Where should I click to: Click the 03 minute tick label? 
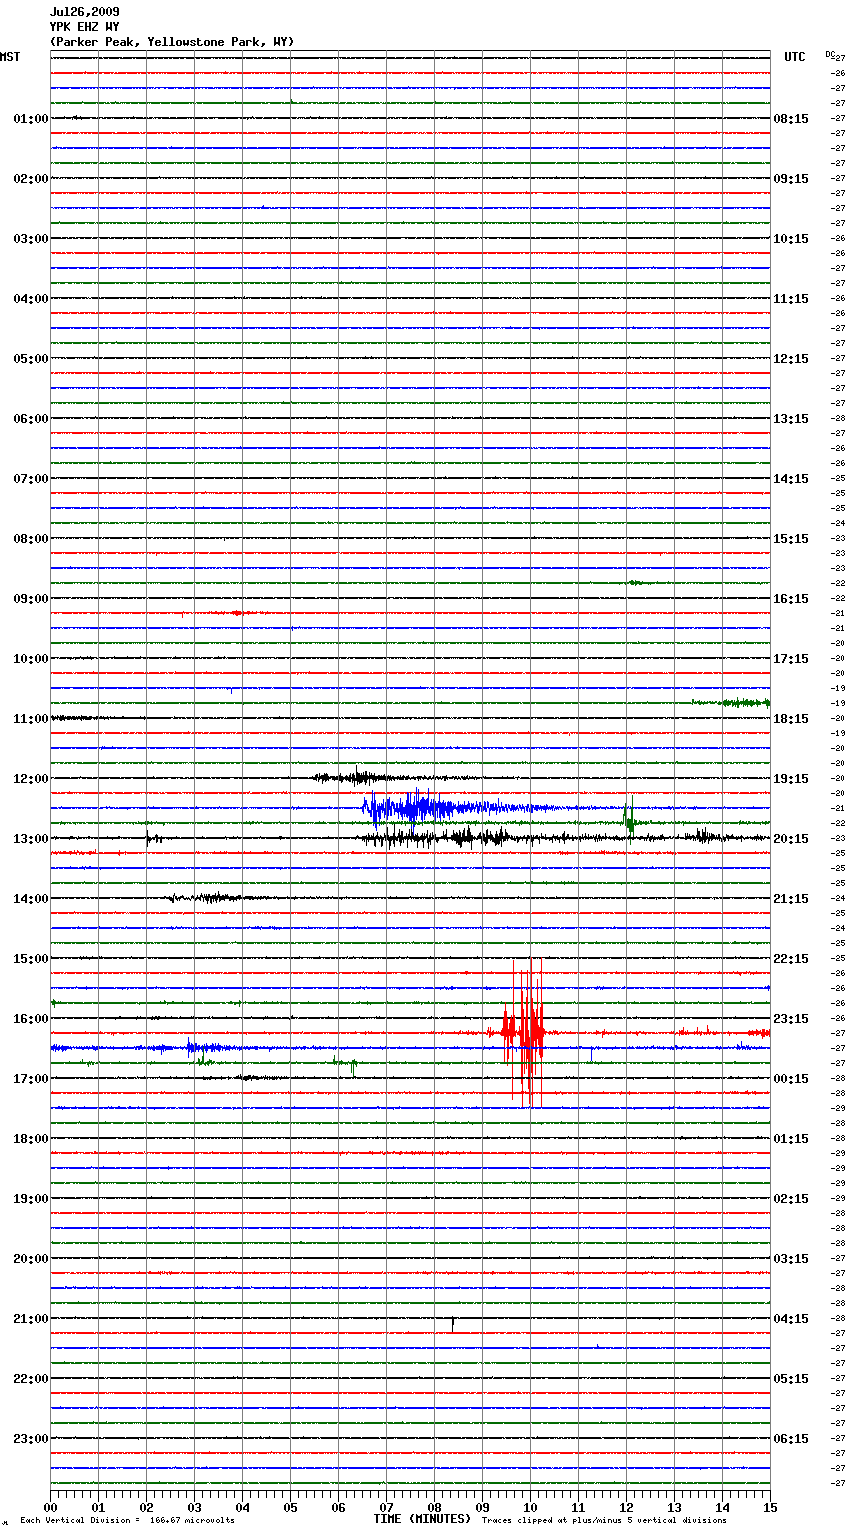[x=194, y=1507]
